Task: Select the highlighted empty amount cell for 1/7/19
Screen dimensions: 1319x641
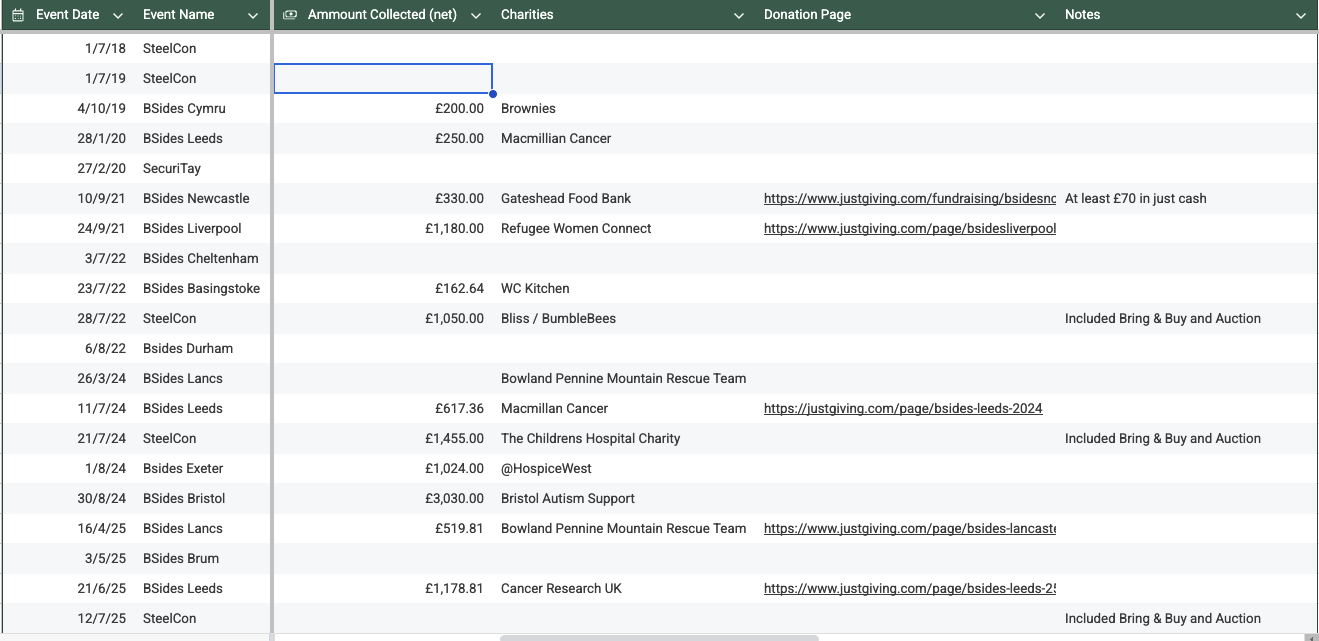Action: point(383,79)
